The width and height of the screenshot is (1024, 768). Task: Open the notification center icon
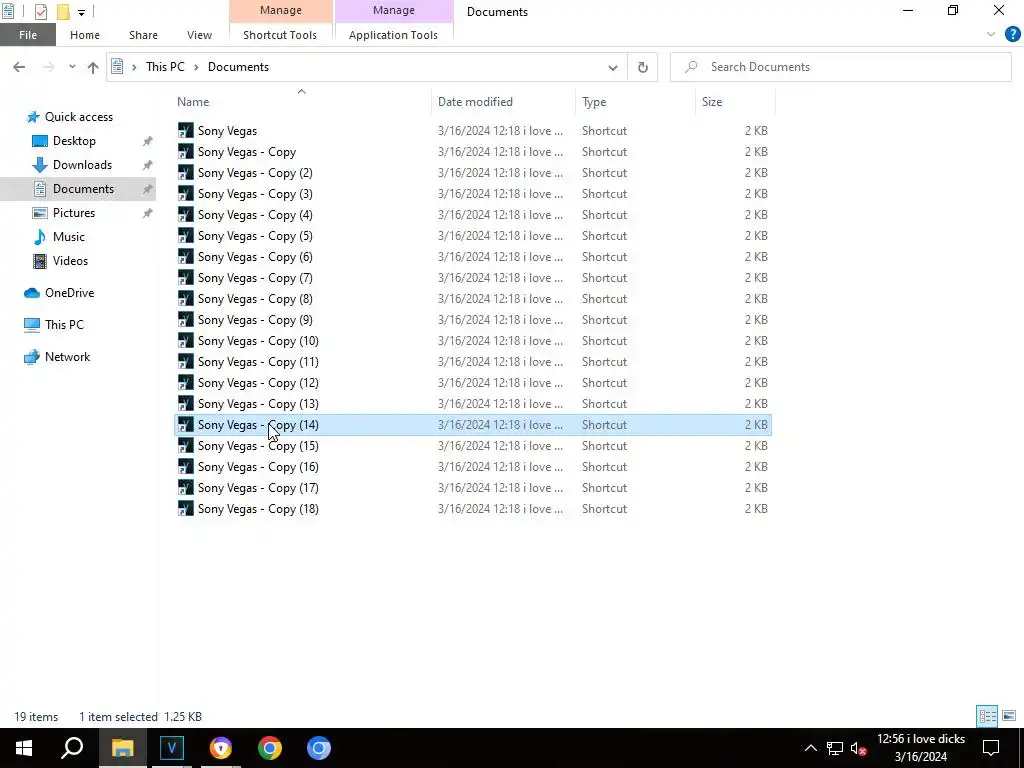(x=991, y=748)
